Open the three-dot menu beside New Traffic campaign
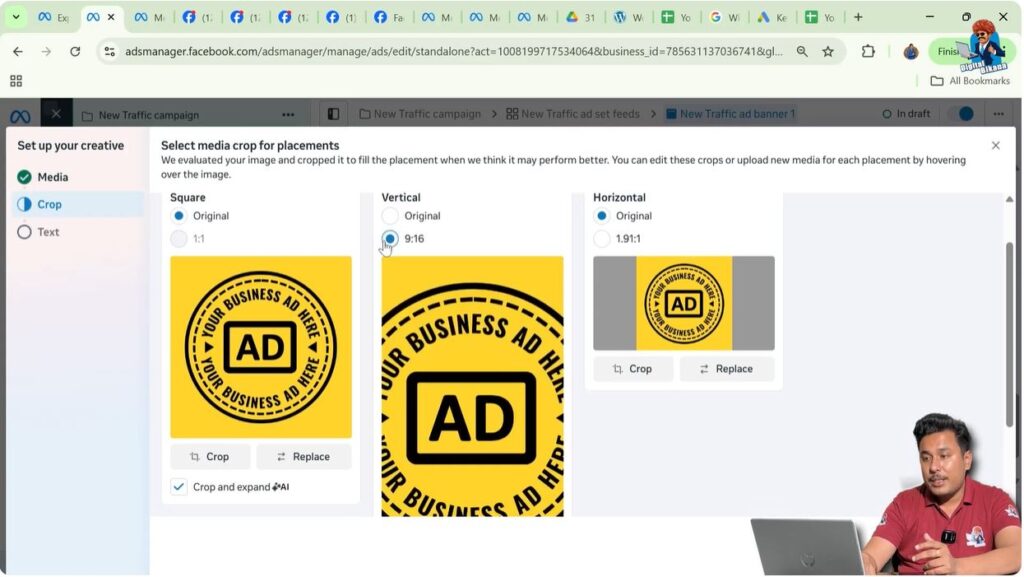 pyautogui.click(x=288, y=114)
